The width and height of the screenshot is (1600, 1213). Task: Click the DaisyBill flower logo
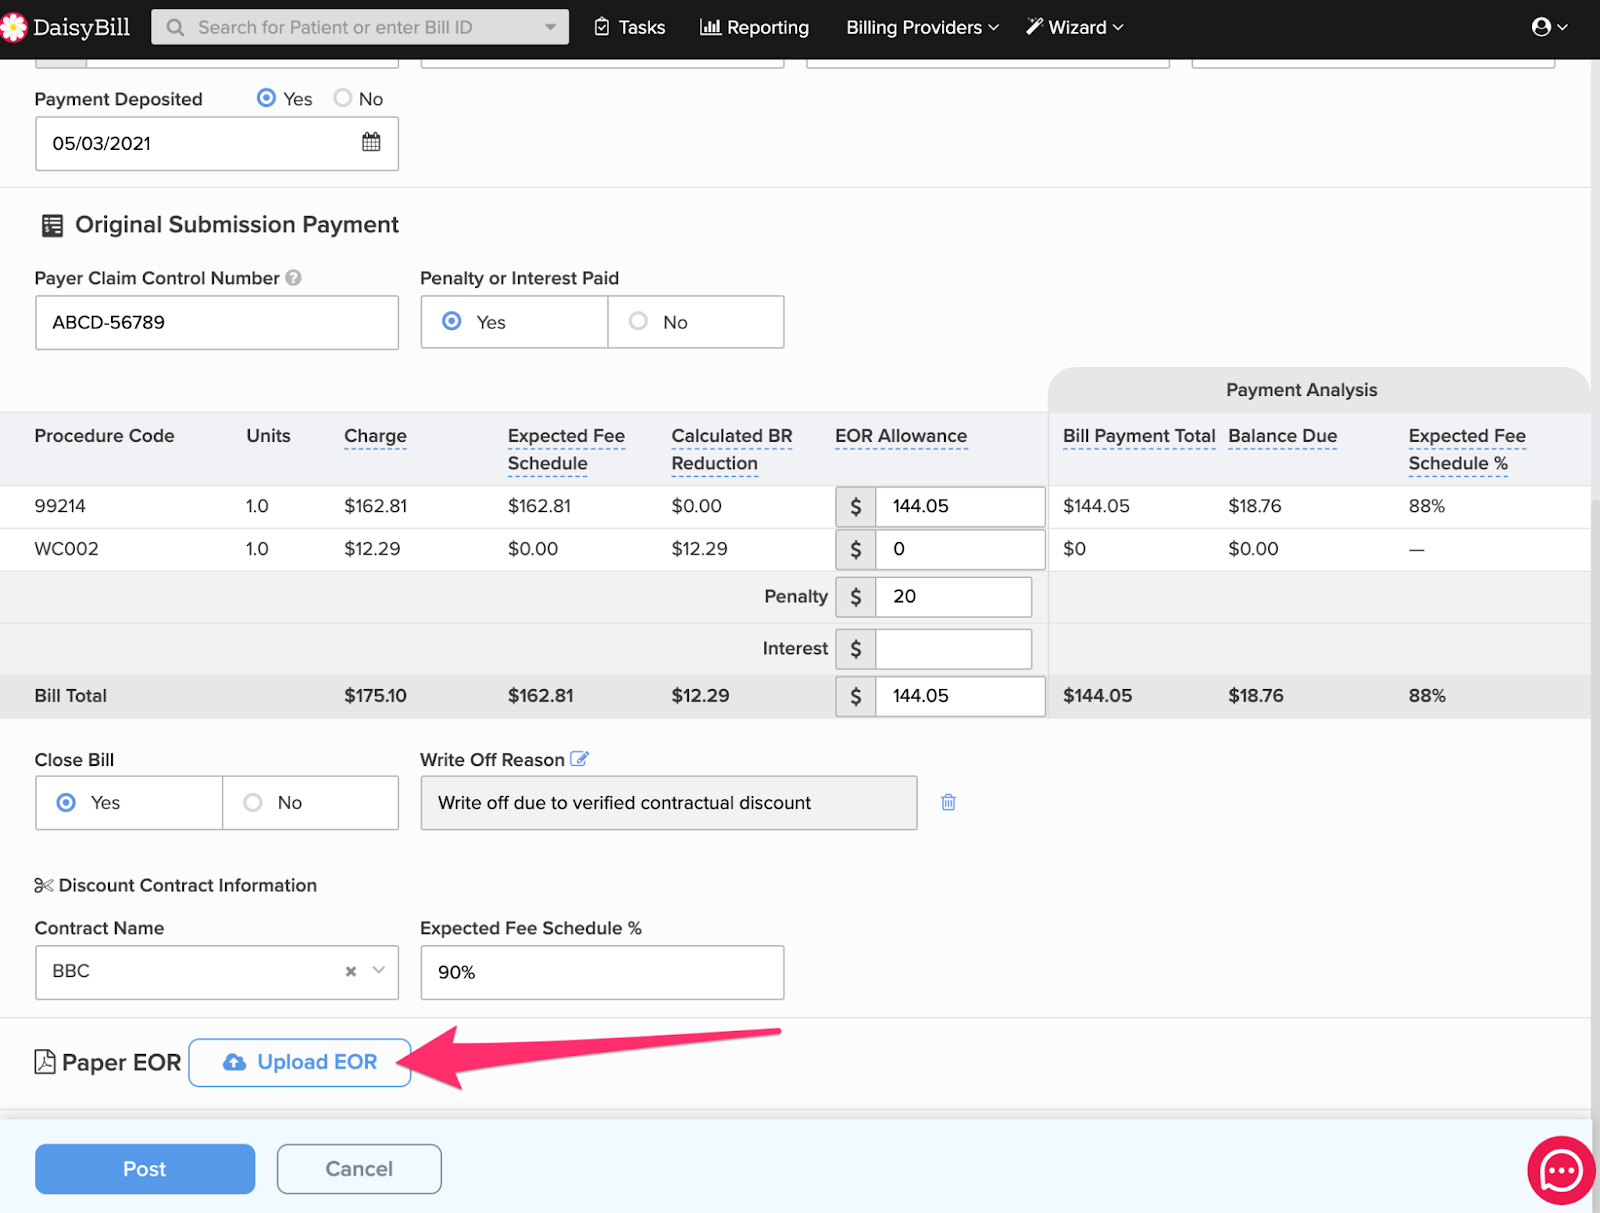coord(14,27)
